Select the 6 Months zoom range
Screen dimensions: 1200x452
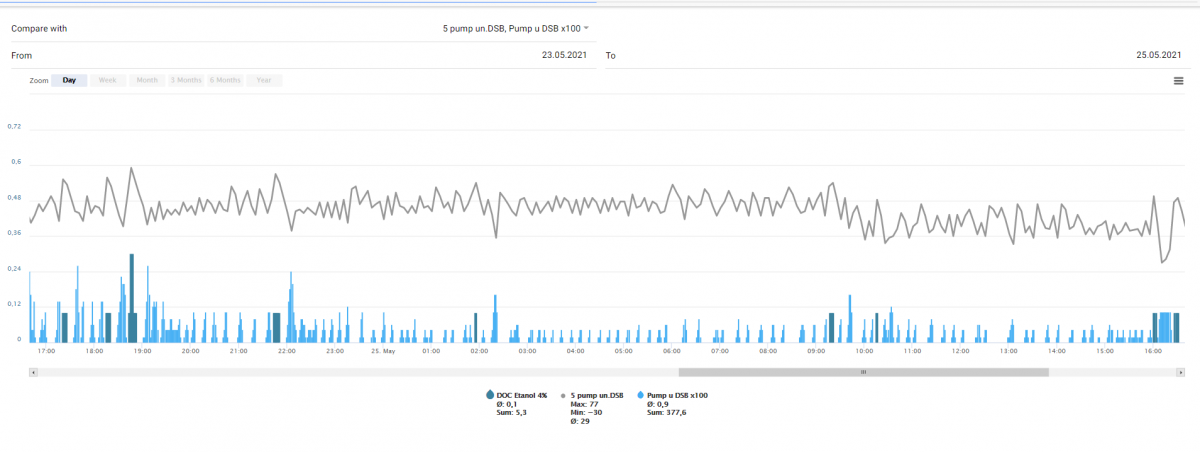tap(225, 80)
